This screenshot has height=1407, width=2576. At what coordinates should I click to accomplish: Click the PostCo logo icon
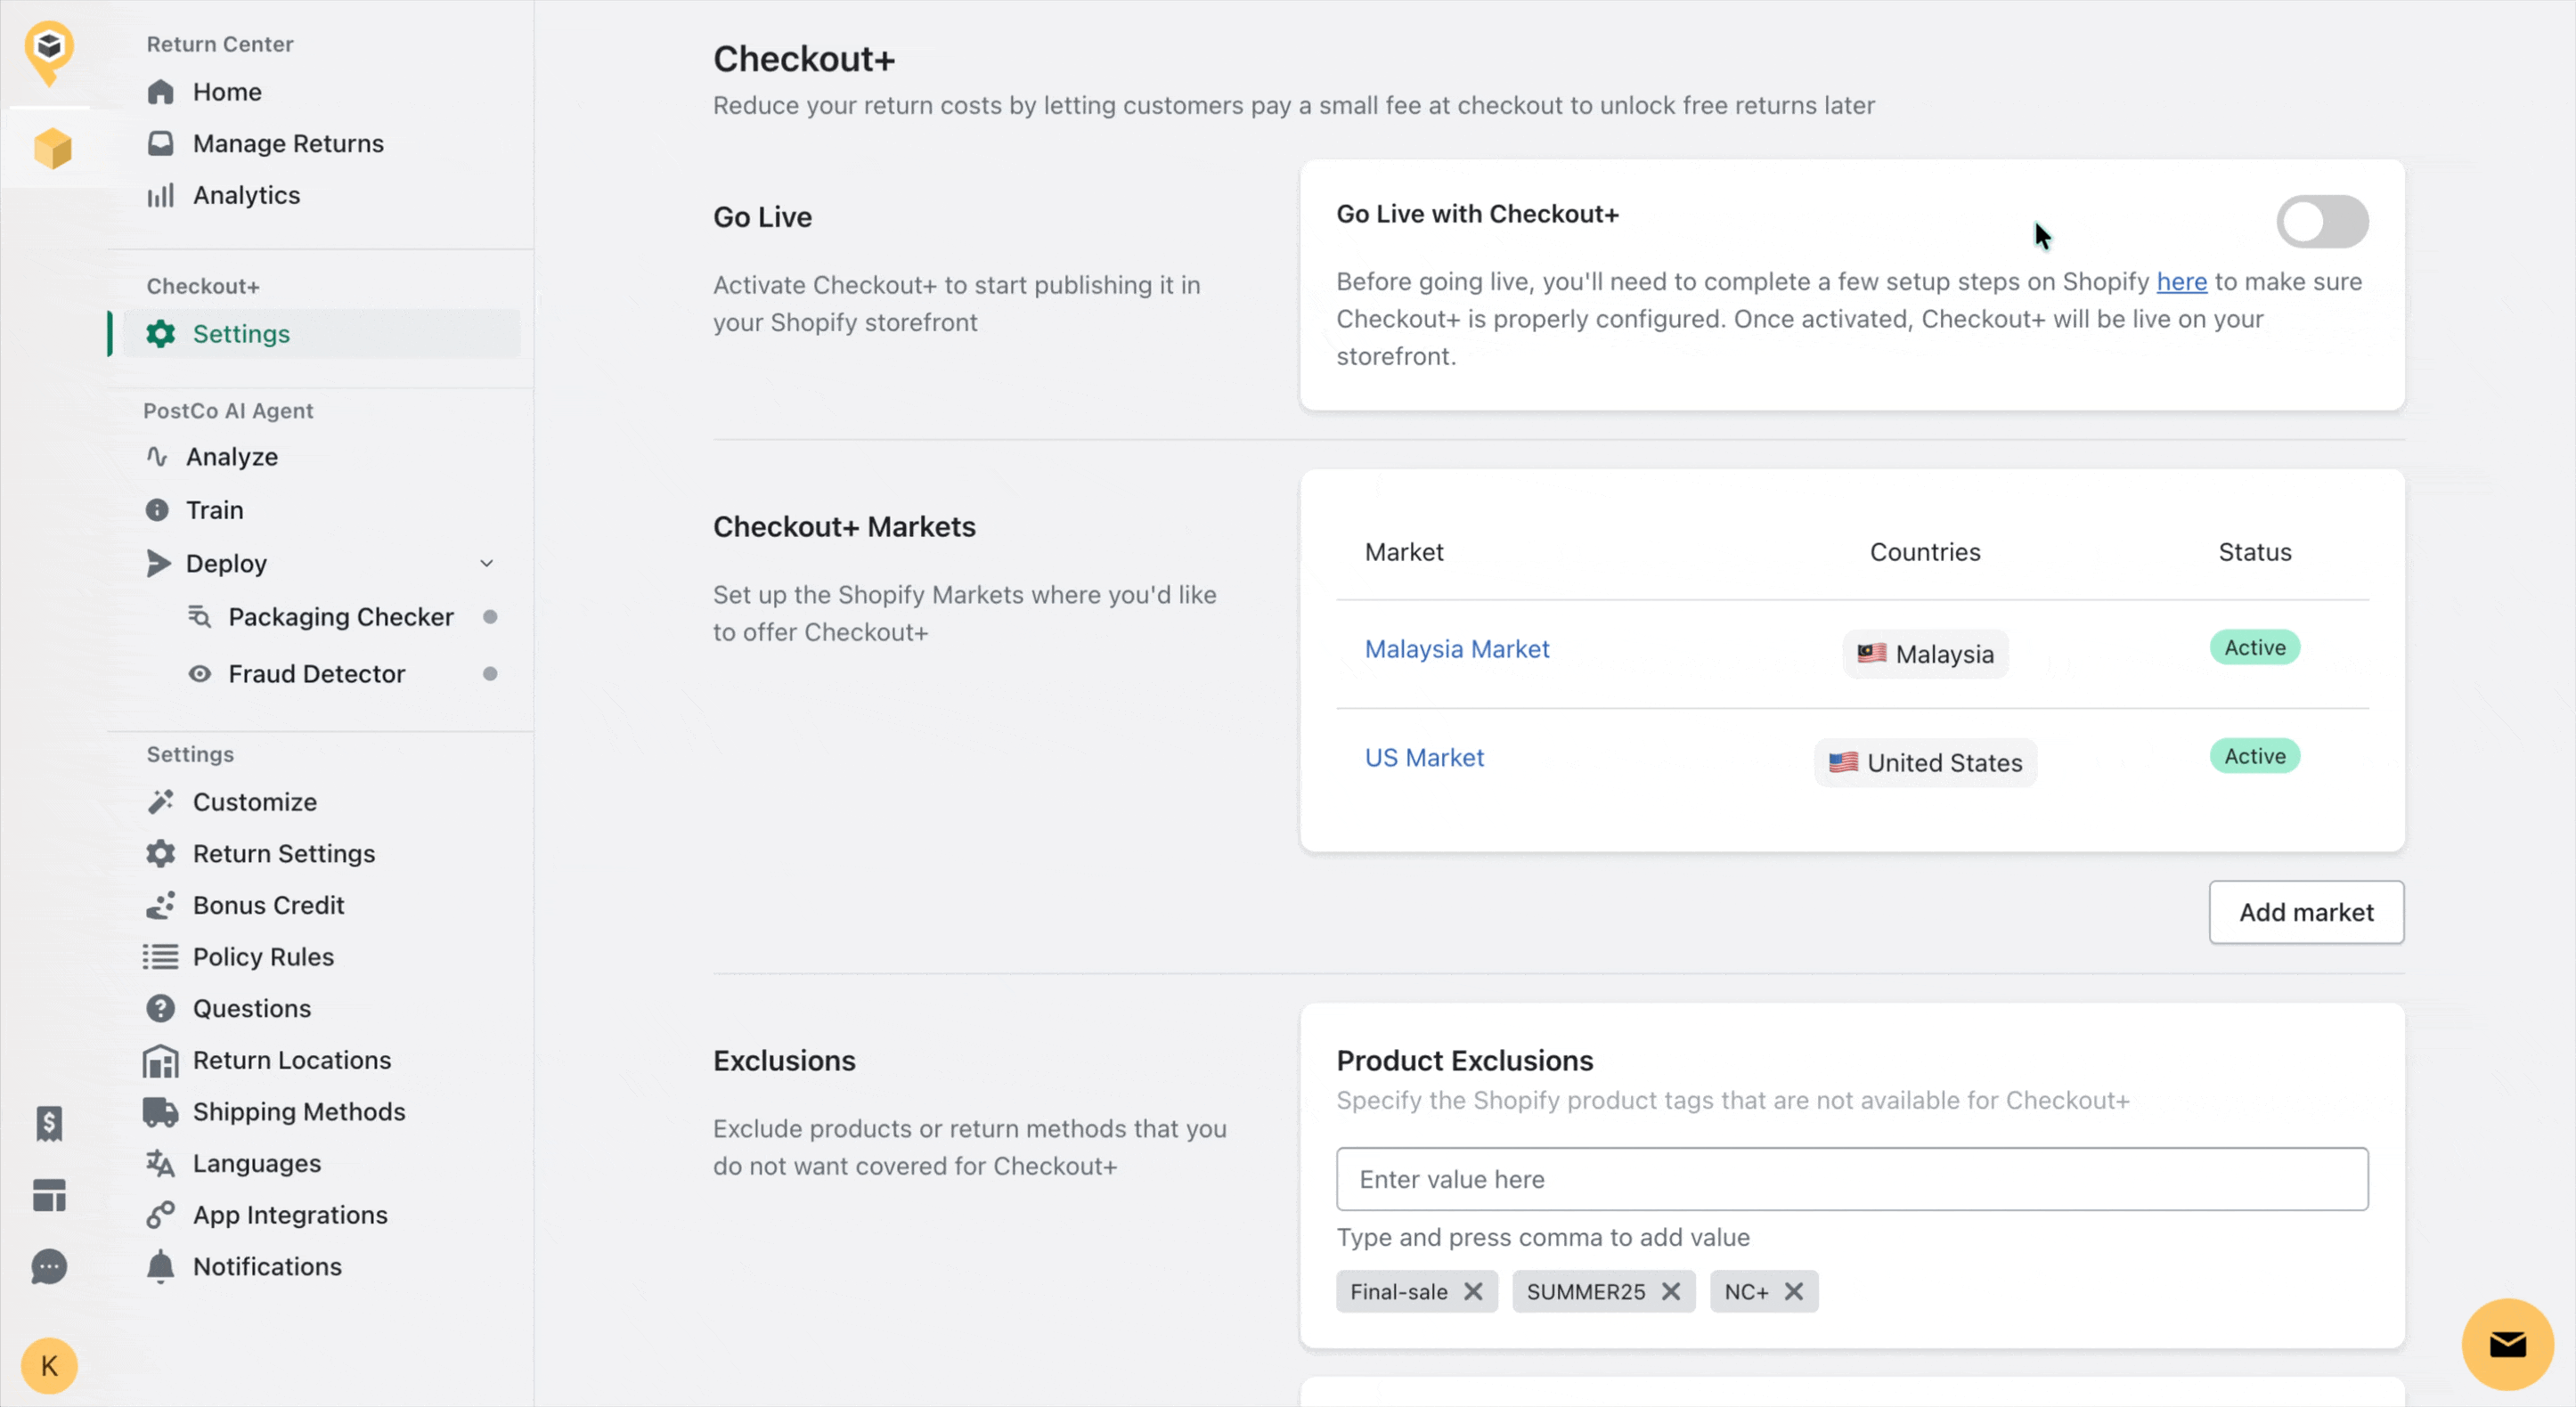click(49, 50)
